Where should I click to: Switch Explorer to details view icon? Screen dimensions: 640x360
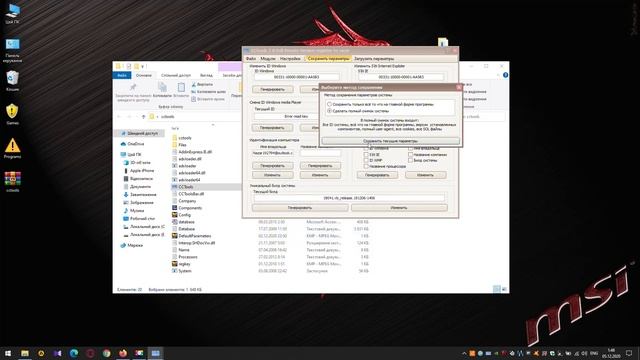[496, 289]
